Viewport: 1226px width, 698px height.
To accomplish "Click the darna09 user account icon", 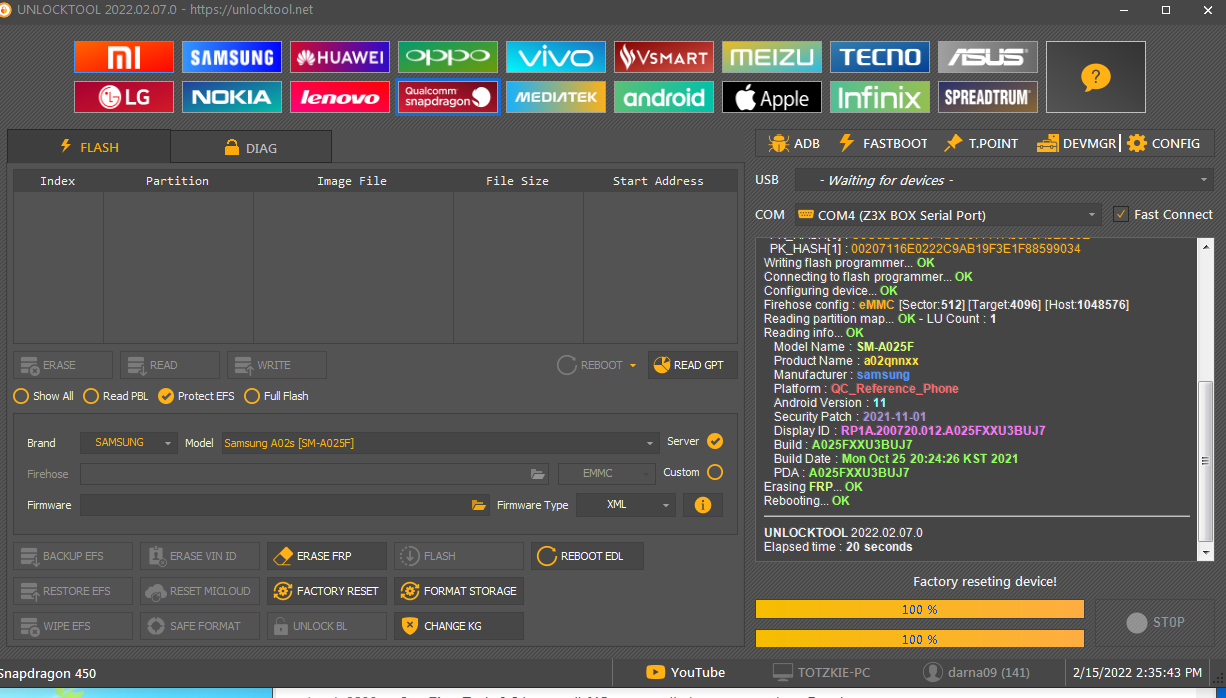I will [x=933, y=673].
